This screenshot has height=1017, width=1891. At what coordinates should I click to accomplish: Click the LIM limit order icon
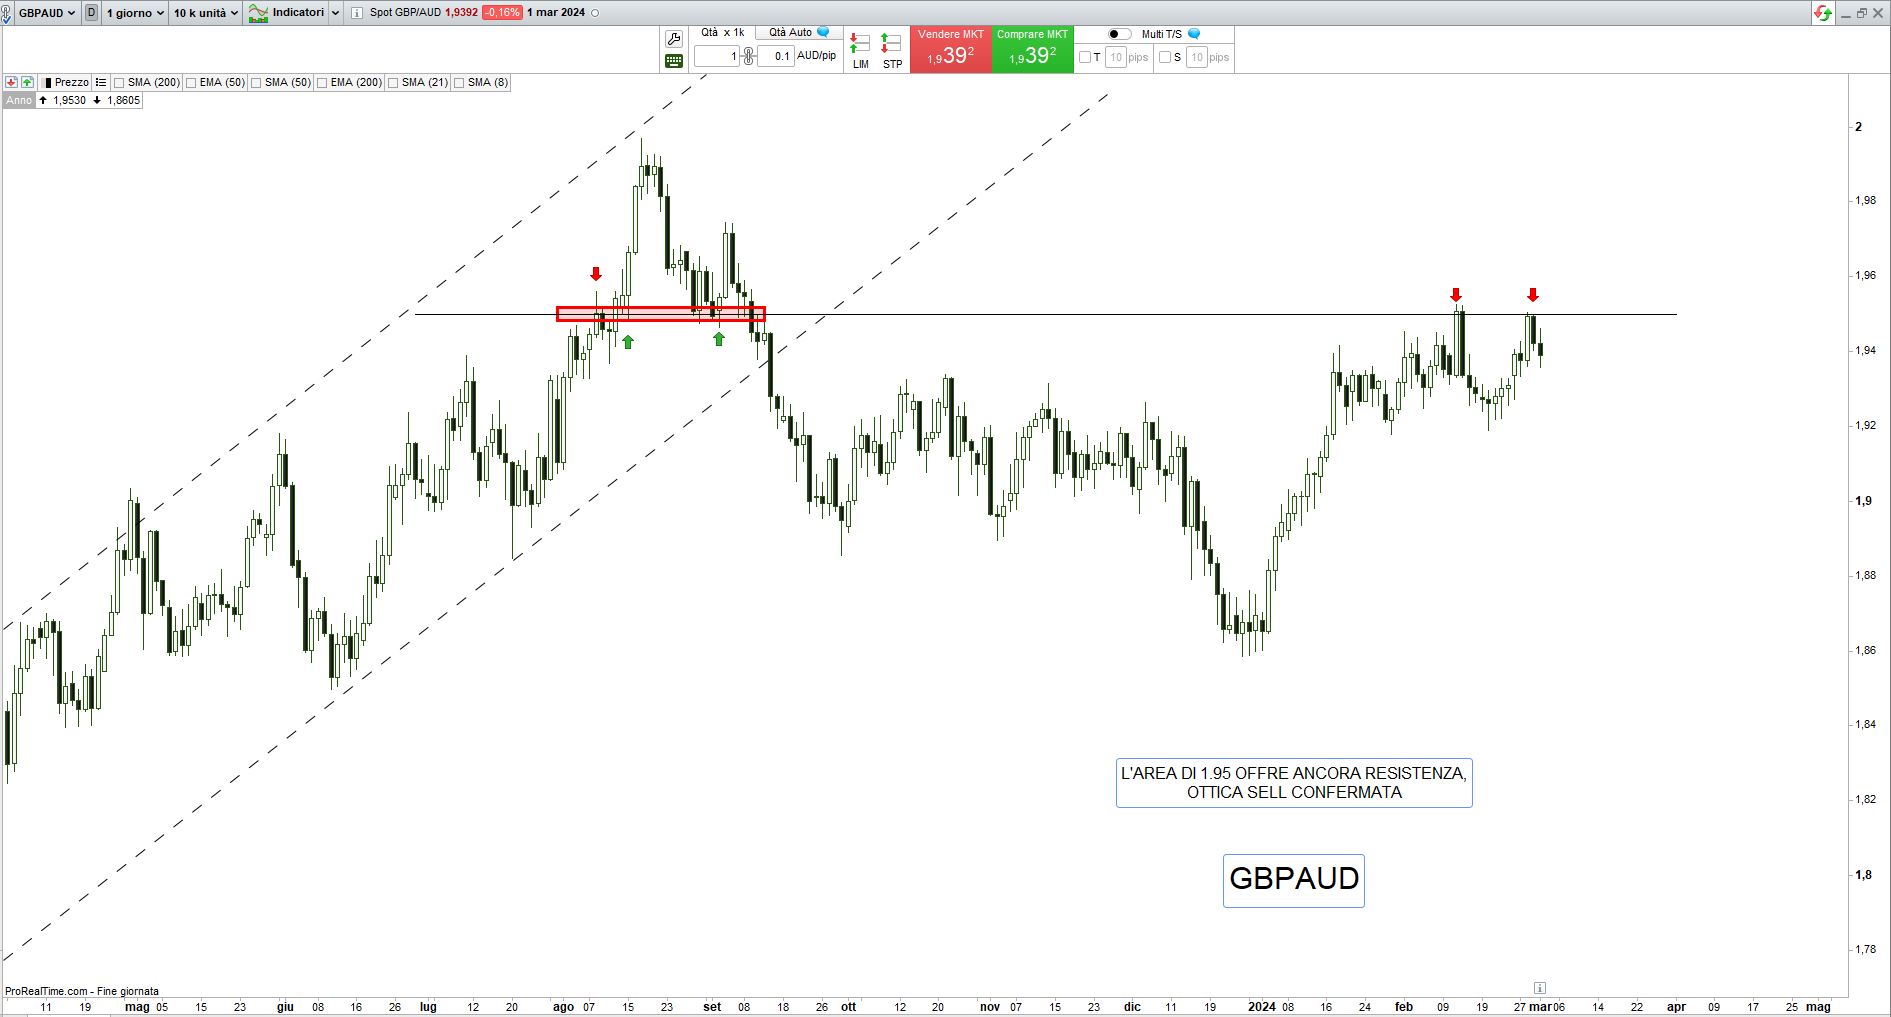click(860, 50)
